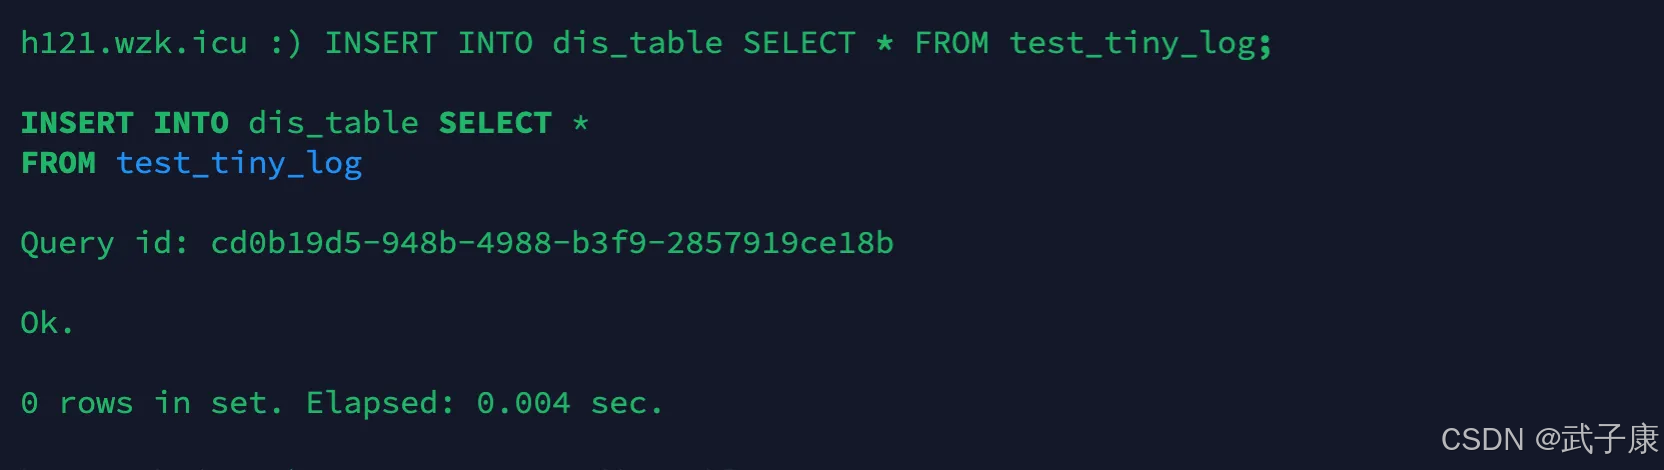Image resolution: width=1664 pixels, height=470 pixels.
Task: Click the '0 rows in set.' text
Action: [x=151, y=403]
